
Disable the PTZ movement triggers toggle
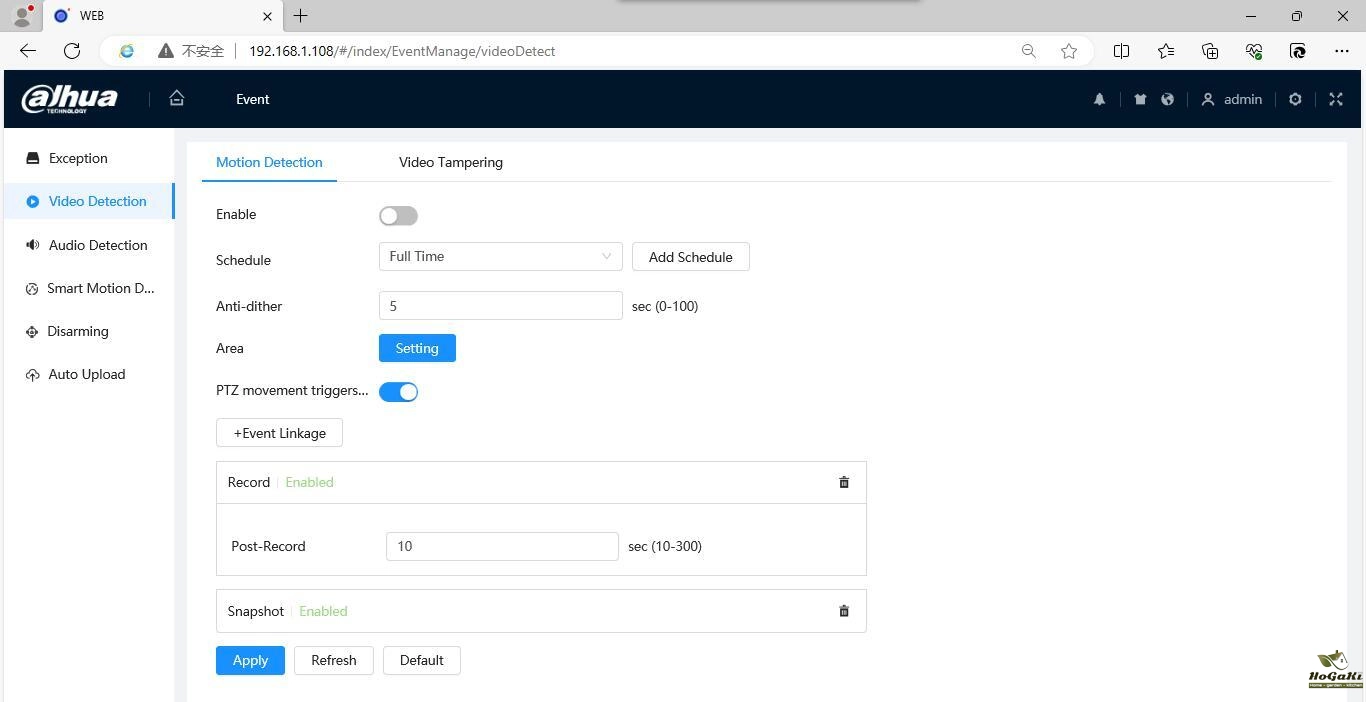(398, 392)
